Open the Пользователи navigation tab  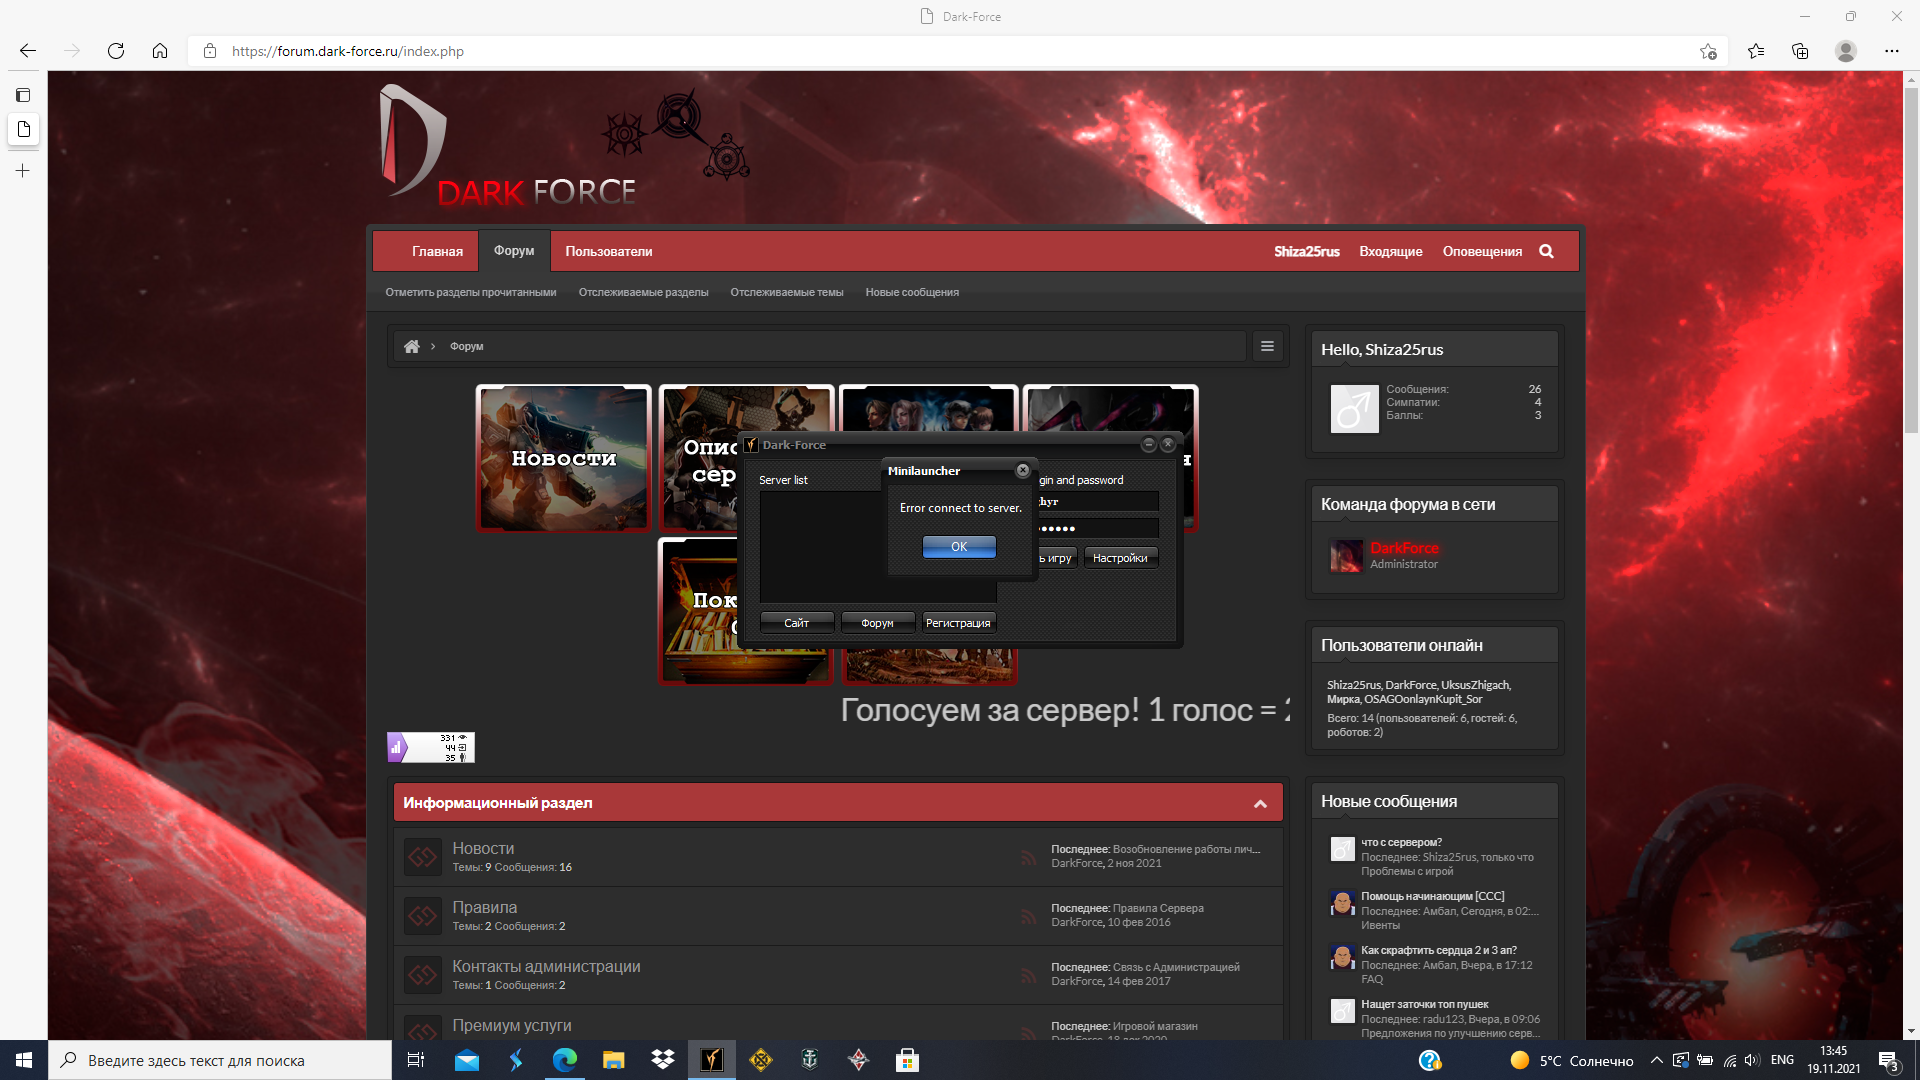click(608, 251)
